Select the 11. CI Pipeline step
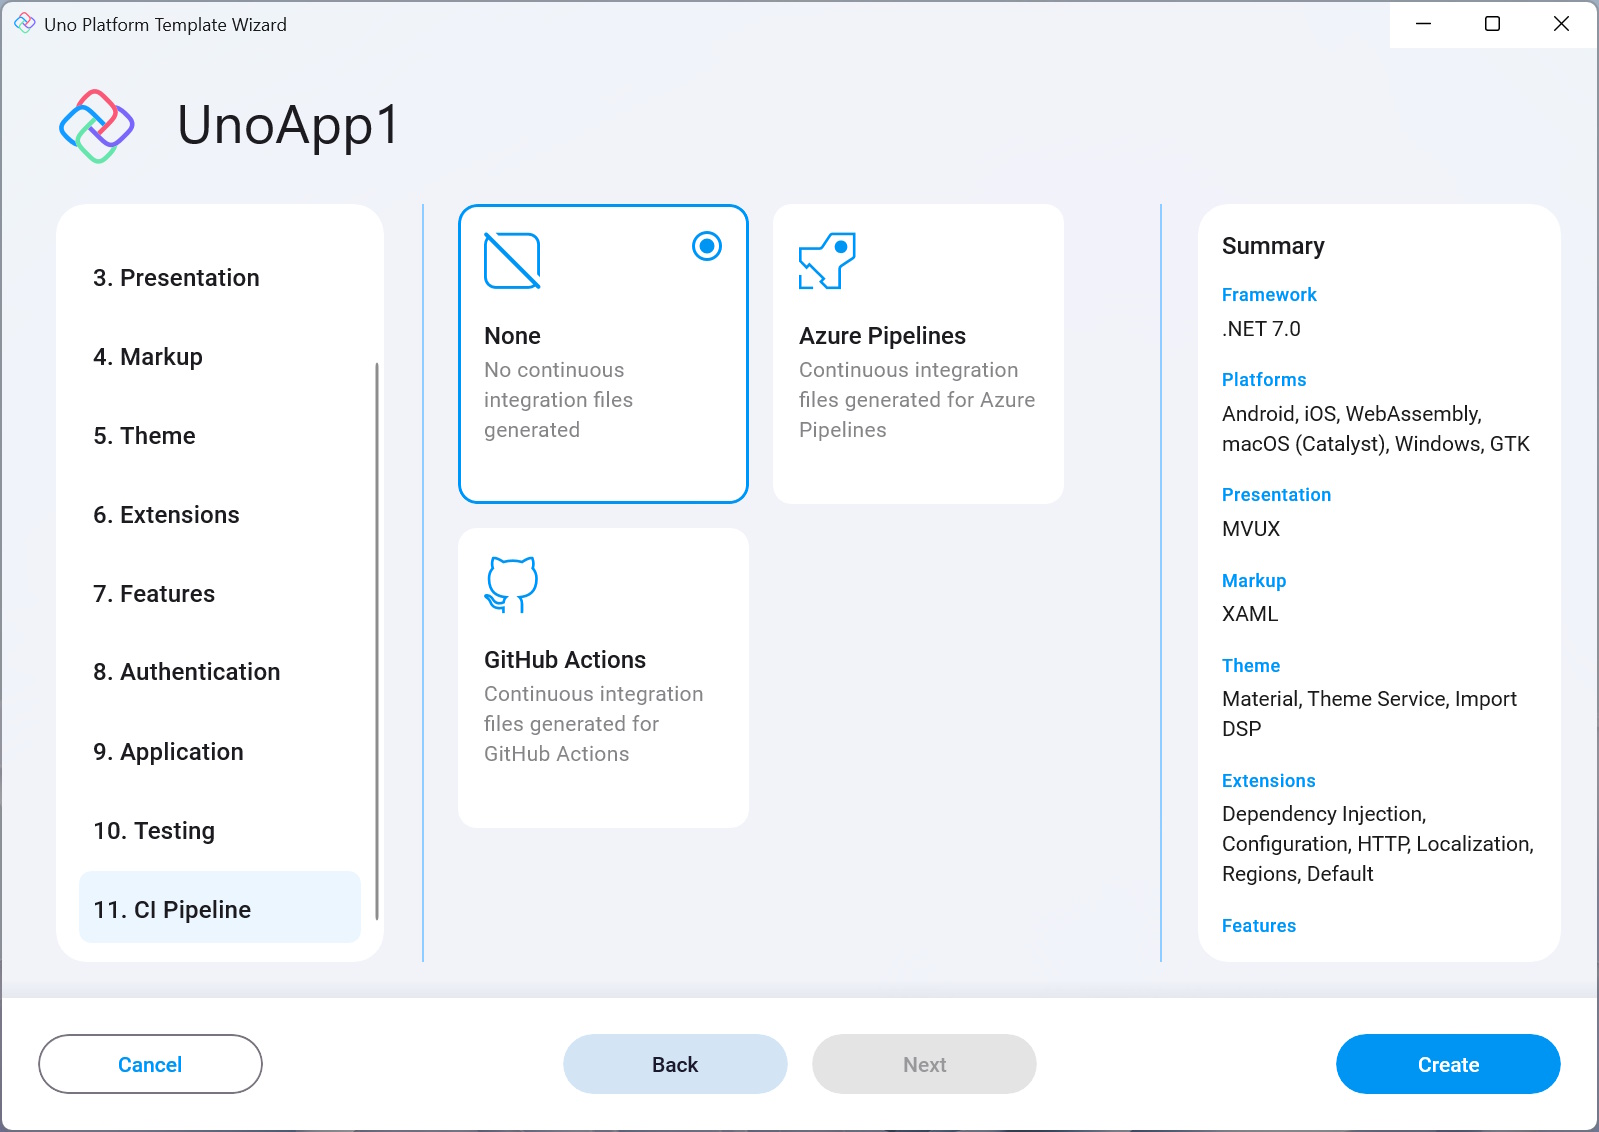The image size is (1599, 1132). pos(220,907)
